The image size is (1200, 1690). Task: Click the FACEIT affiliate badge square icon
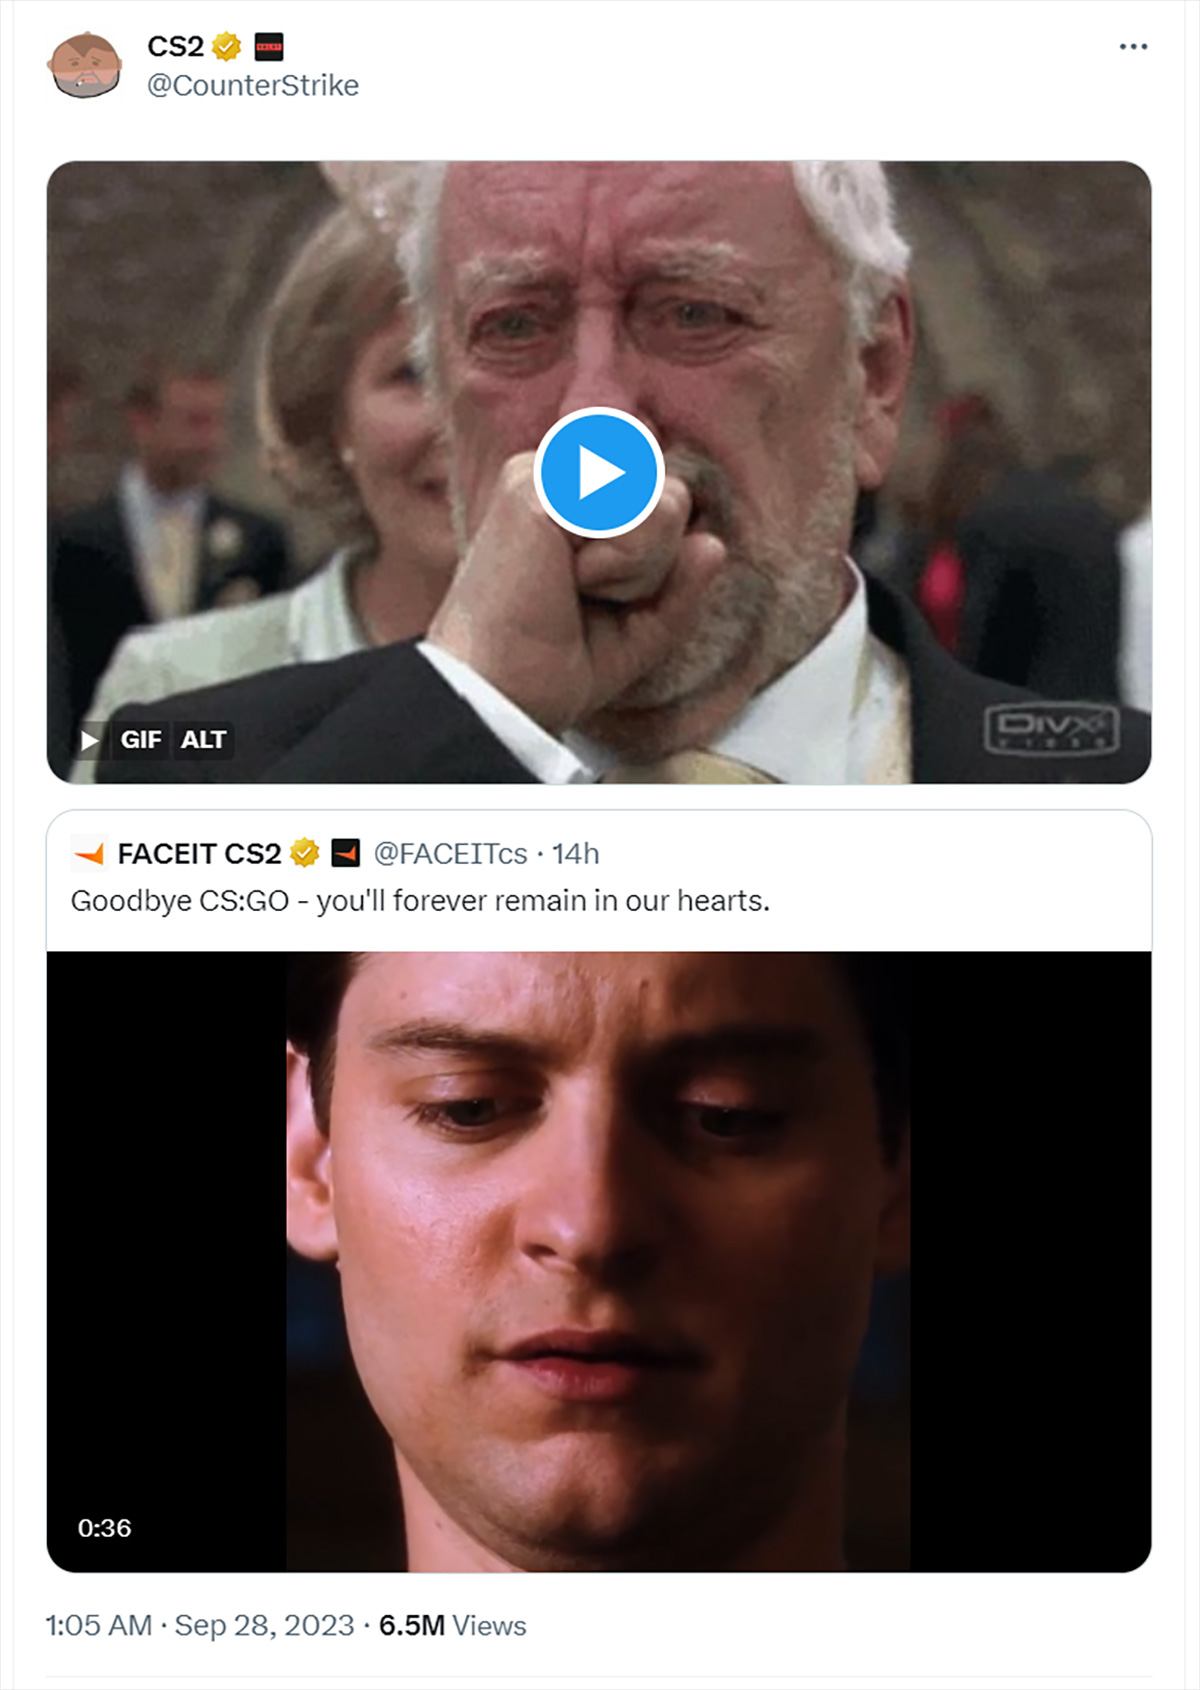point(345,853)
